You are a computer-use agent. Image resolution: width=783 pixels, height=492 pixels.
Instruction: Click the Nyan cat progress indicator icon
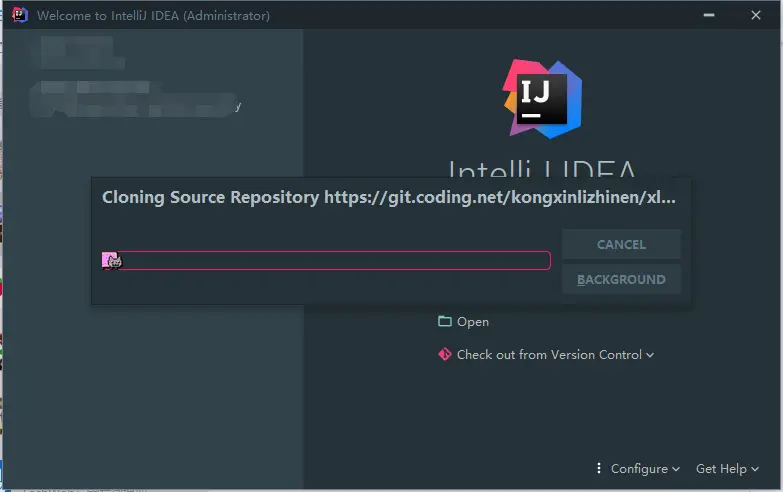tap(112, 260)
